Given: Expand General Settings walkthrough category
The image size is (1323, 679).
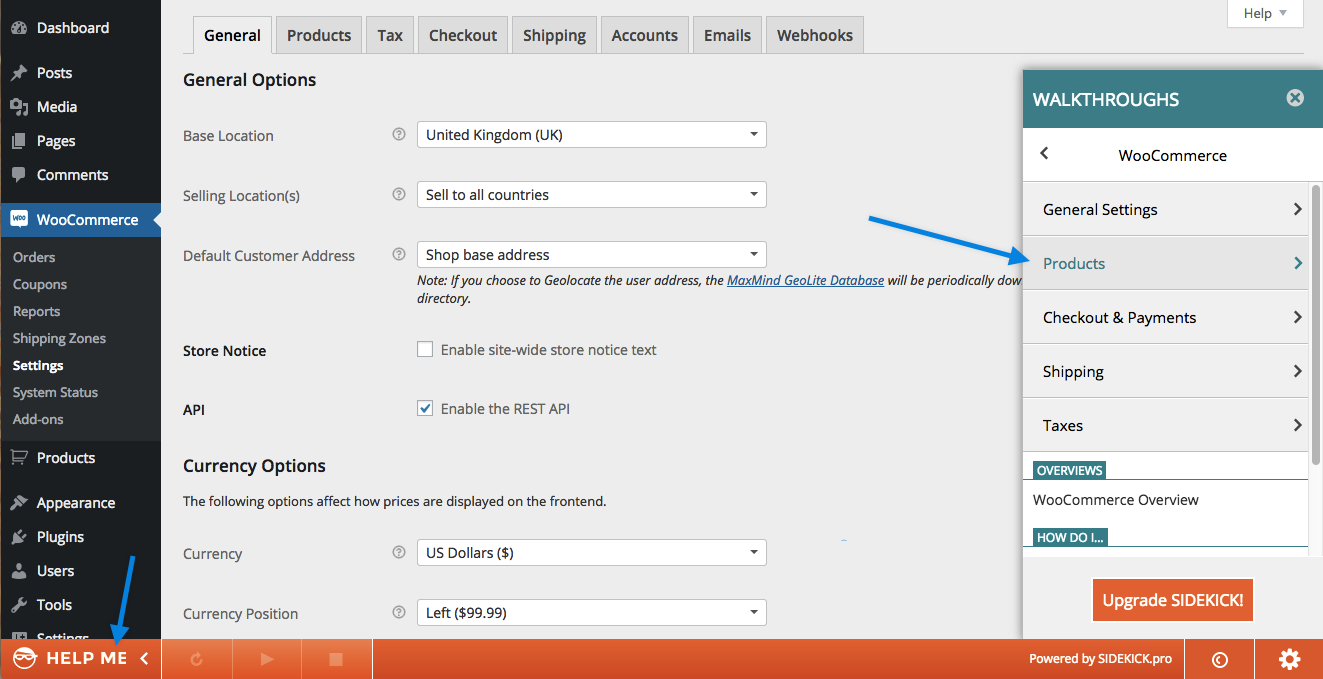Looking at the screenshot, I should click(x=1166, y=209).
